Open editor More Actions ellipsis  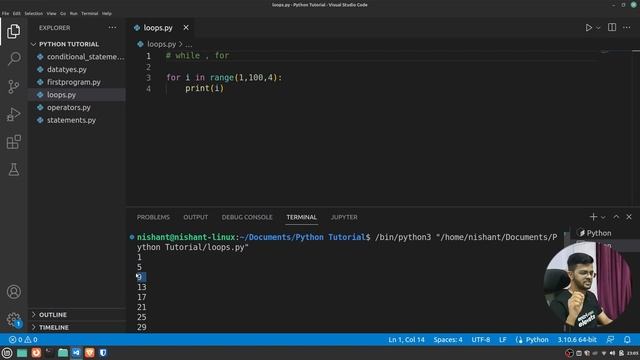627,27
